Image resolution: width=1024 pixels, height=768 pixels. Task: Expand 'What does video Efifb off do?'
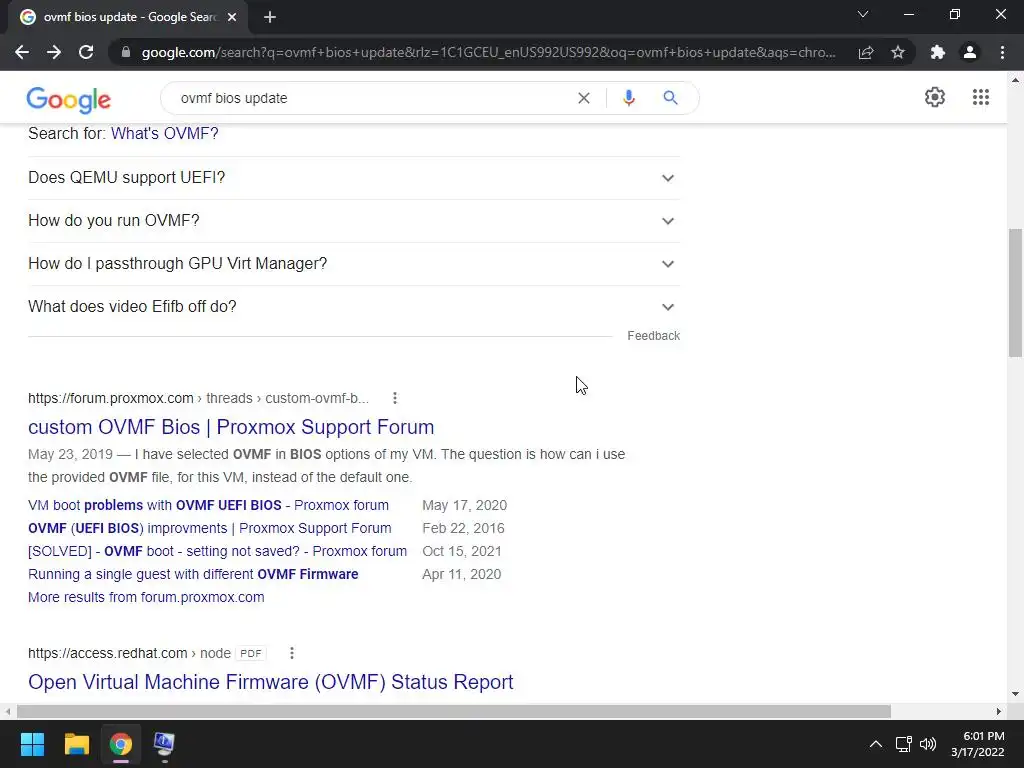[354, 307]
